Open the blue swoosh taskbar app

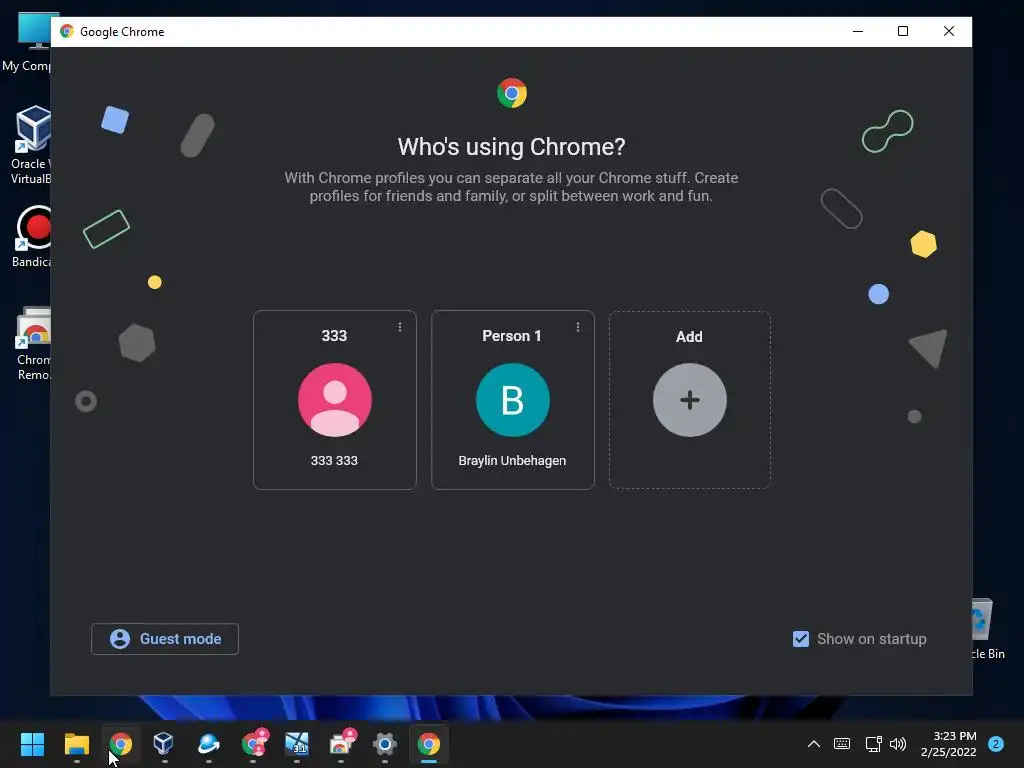[208, 744]
